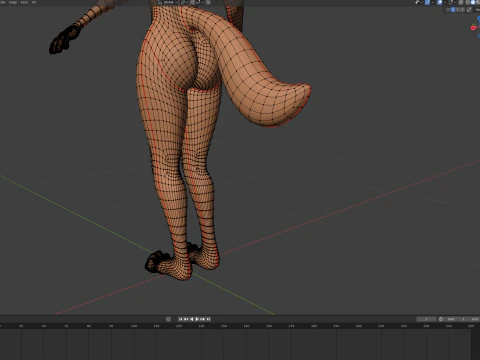Toggle viewport overlays display
480x360 pixels.
440,2
